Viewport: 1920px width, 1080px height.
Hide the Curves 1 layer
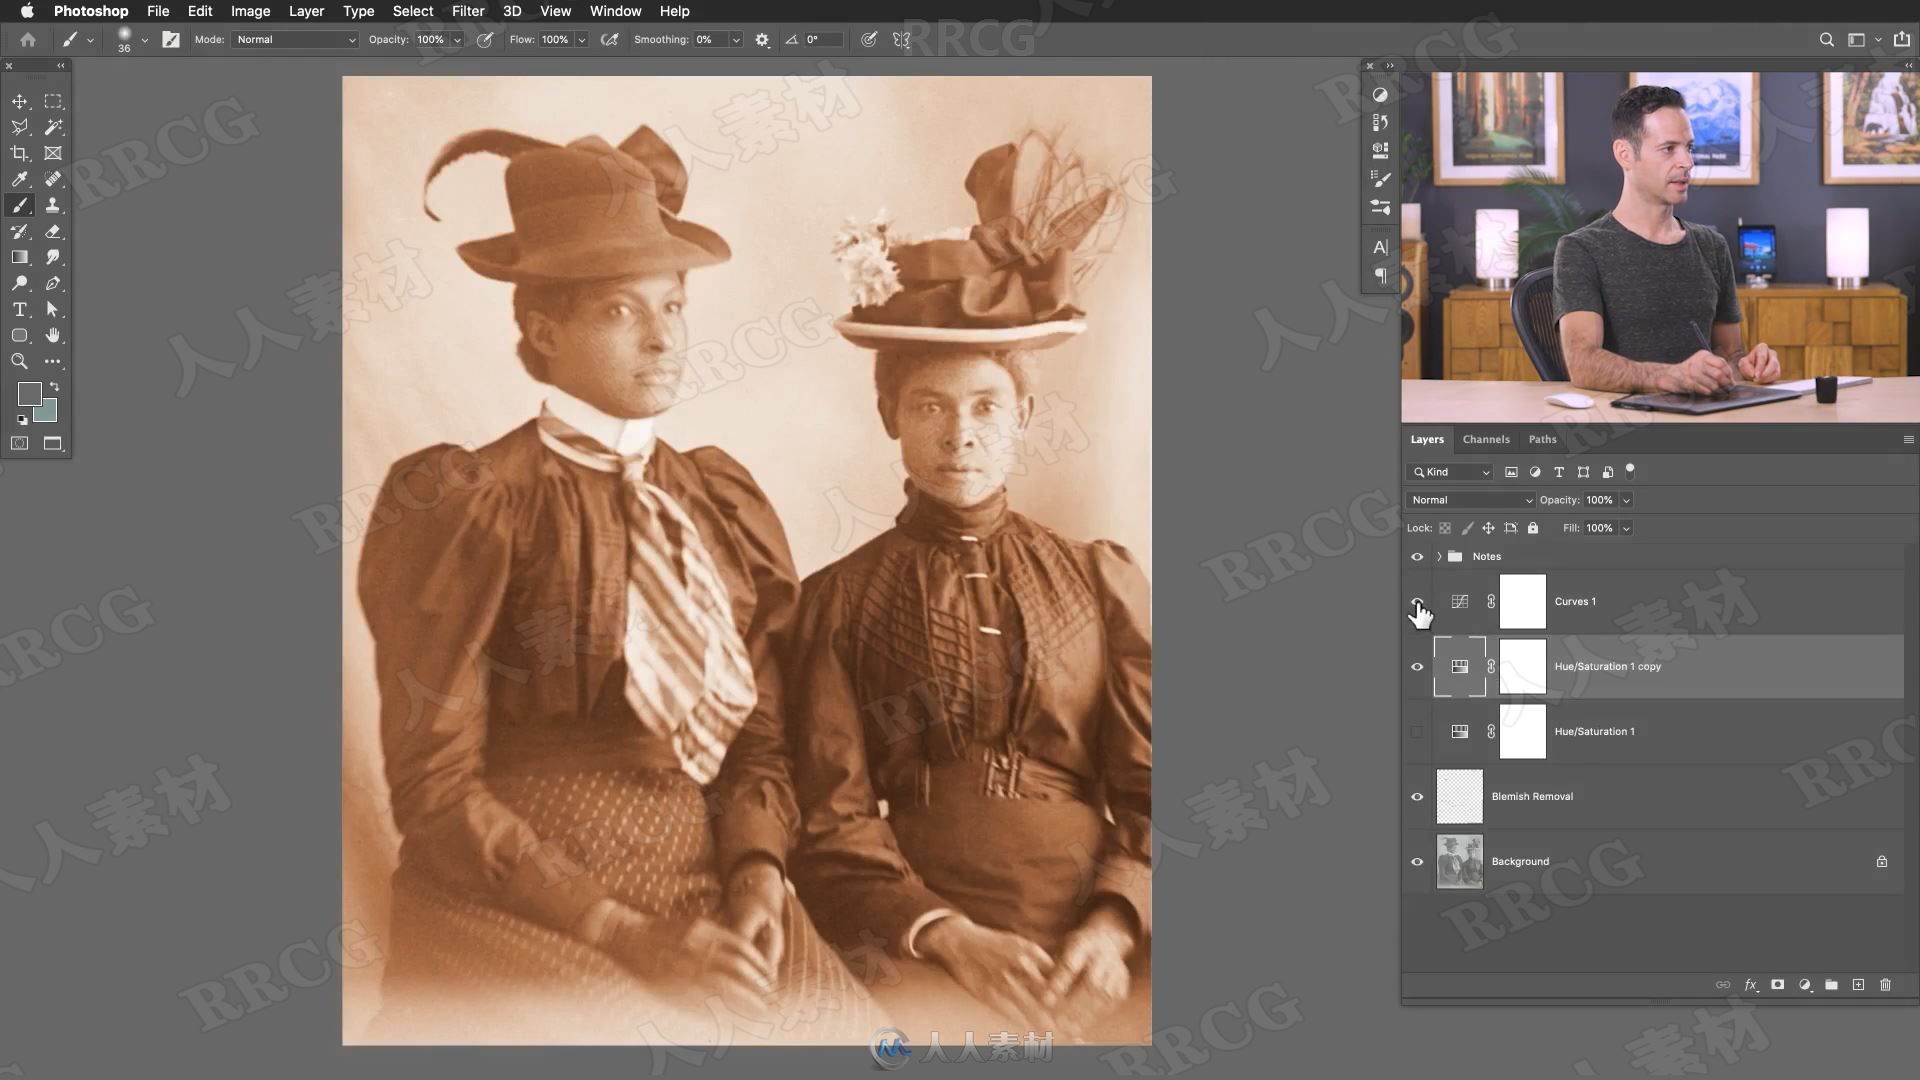[1417, 601]
